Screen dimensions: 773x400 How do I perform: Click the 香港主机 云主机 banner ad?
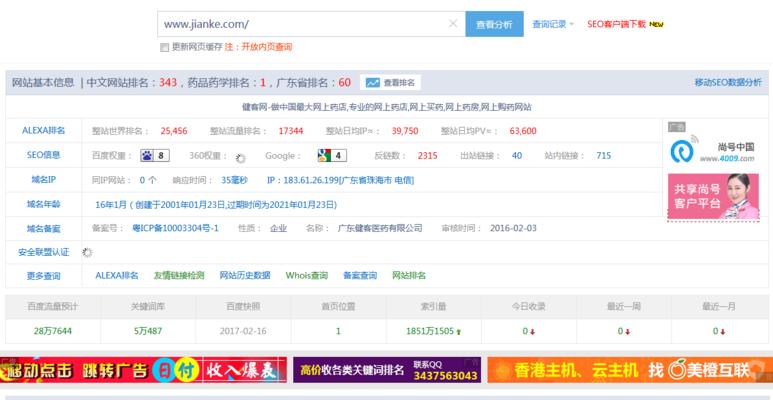click(x=630, y=369)
